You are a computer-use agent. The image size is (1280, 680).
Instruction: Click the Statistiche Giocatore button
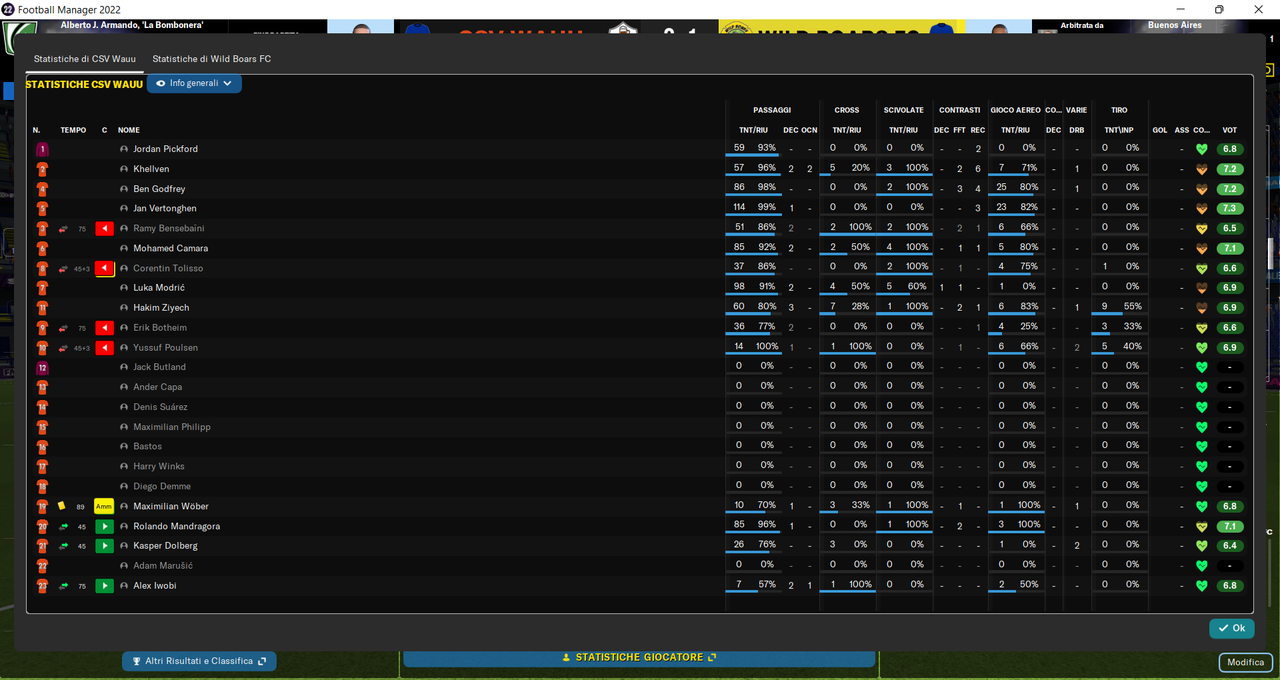click(639, 658)
